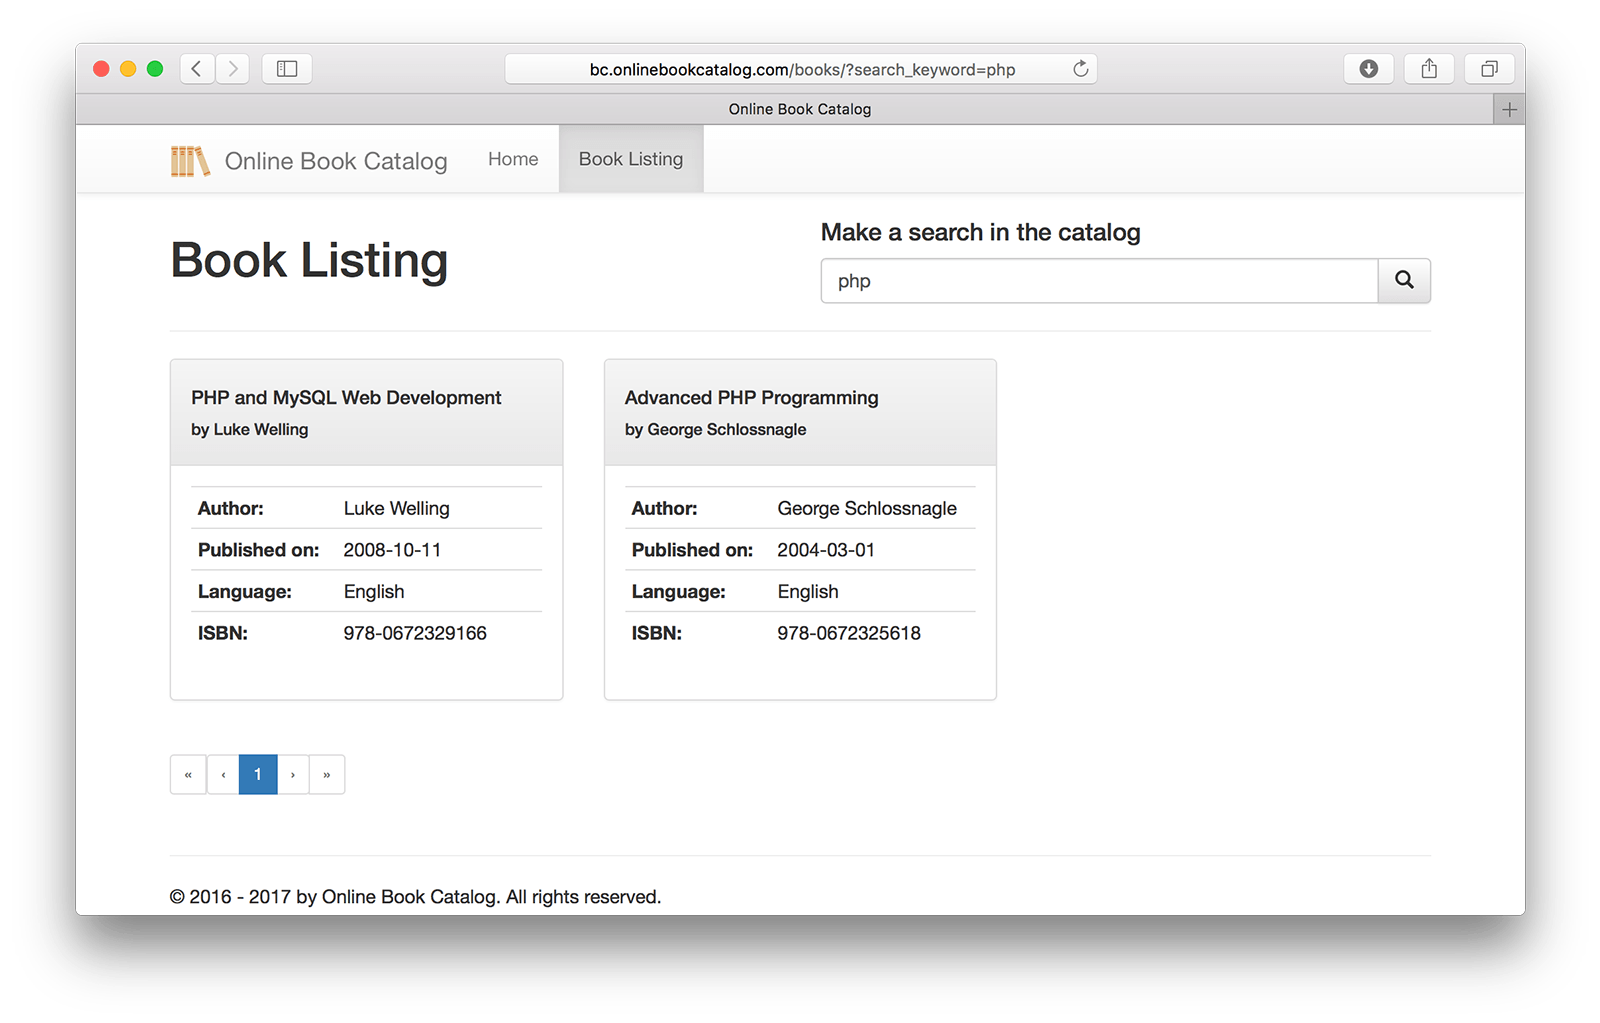The image size is (1600, 1023).
Task: Minimize the window with the yellow button
Action: point(128,68)
